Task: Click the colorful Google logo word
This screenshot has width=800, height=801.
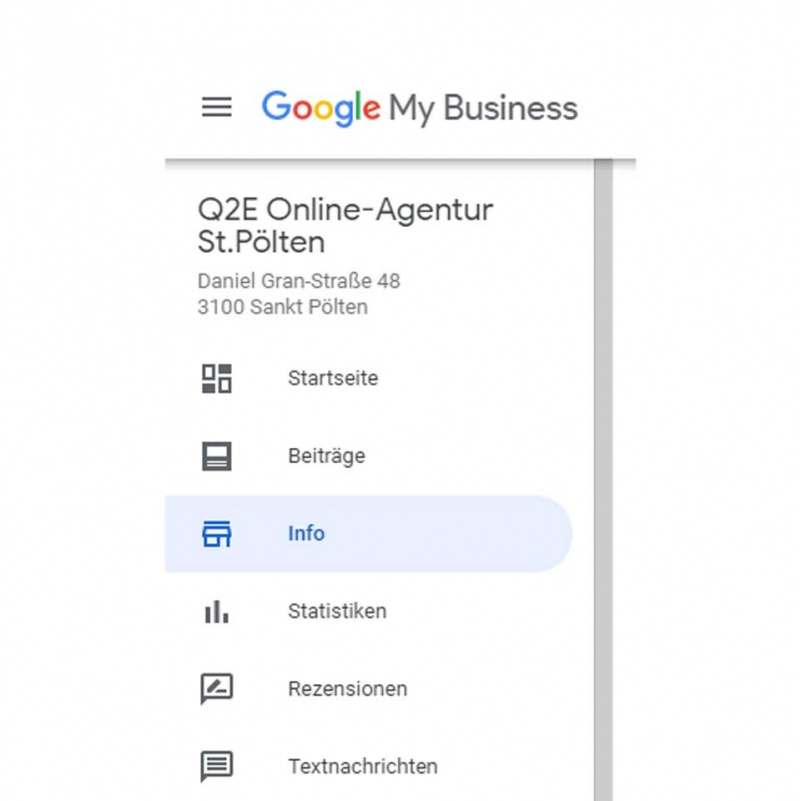Action: click(321, 108)
